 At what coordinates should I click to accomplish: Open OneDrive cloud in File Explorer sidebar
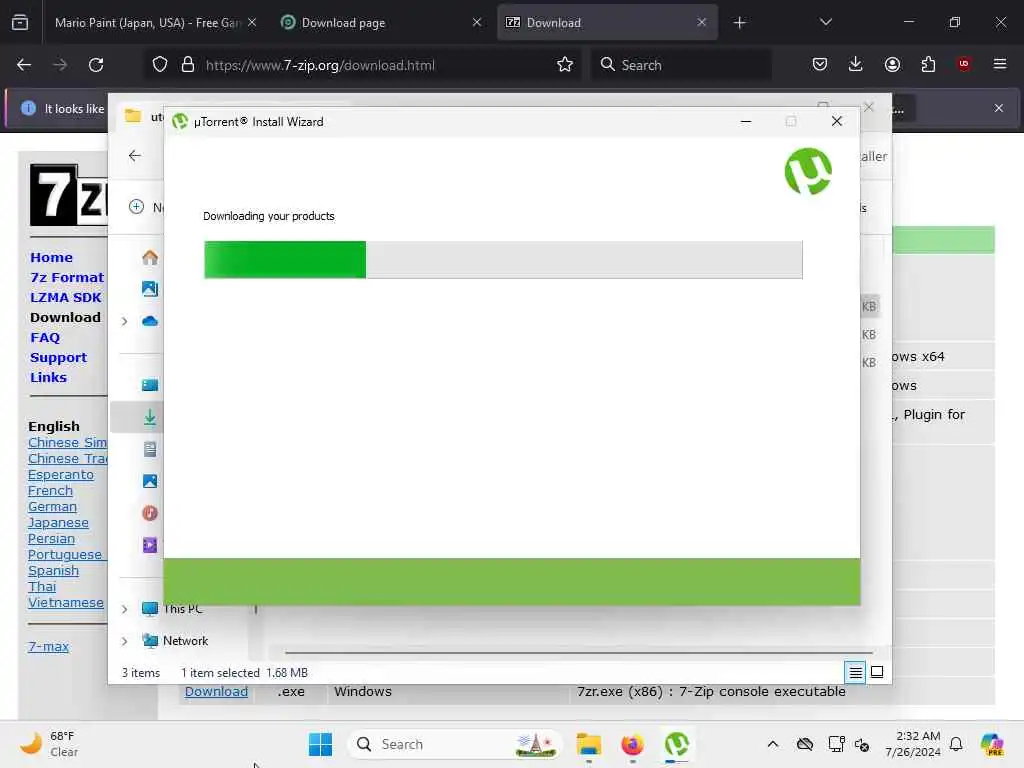click(150, 321)
